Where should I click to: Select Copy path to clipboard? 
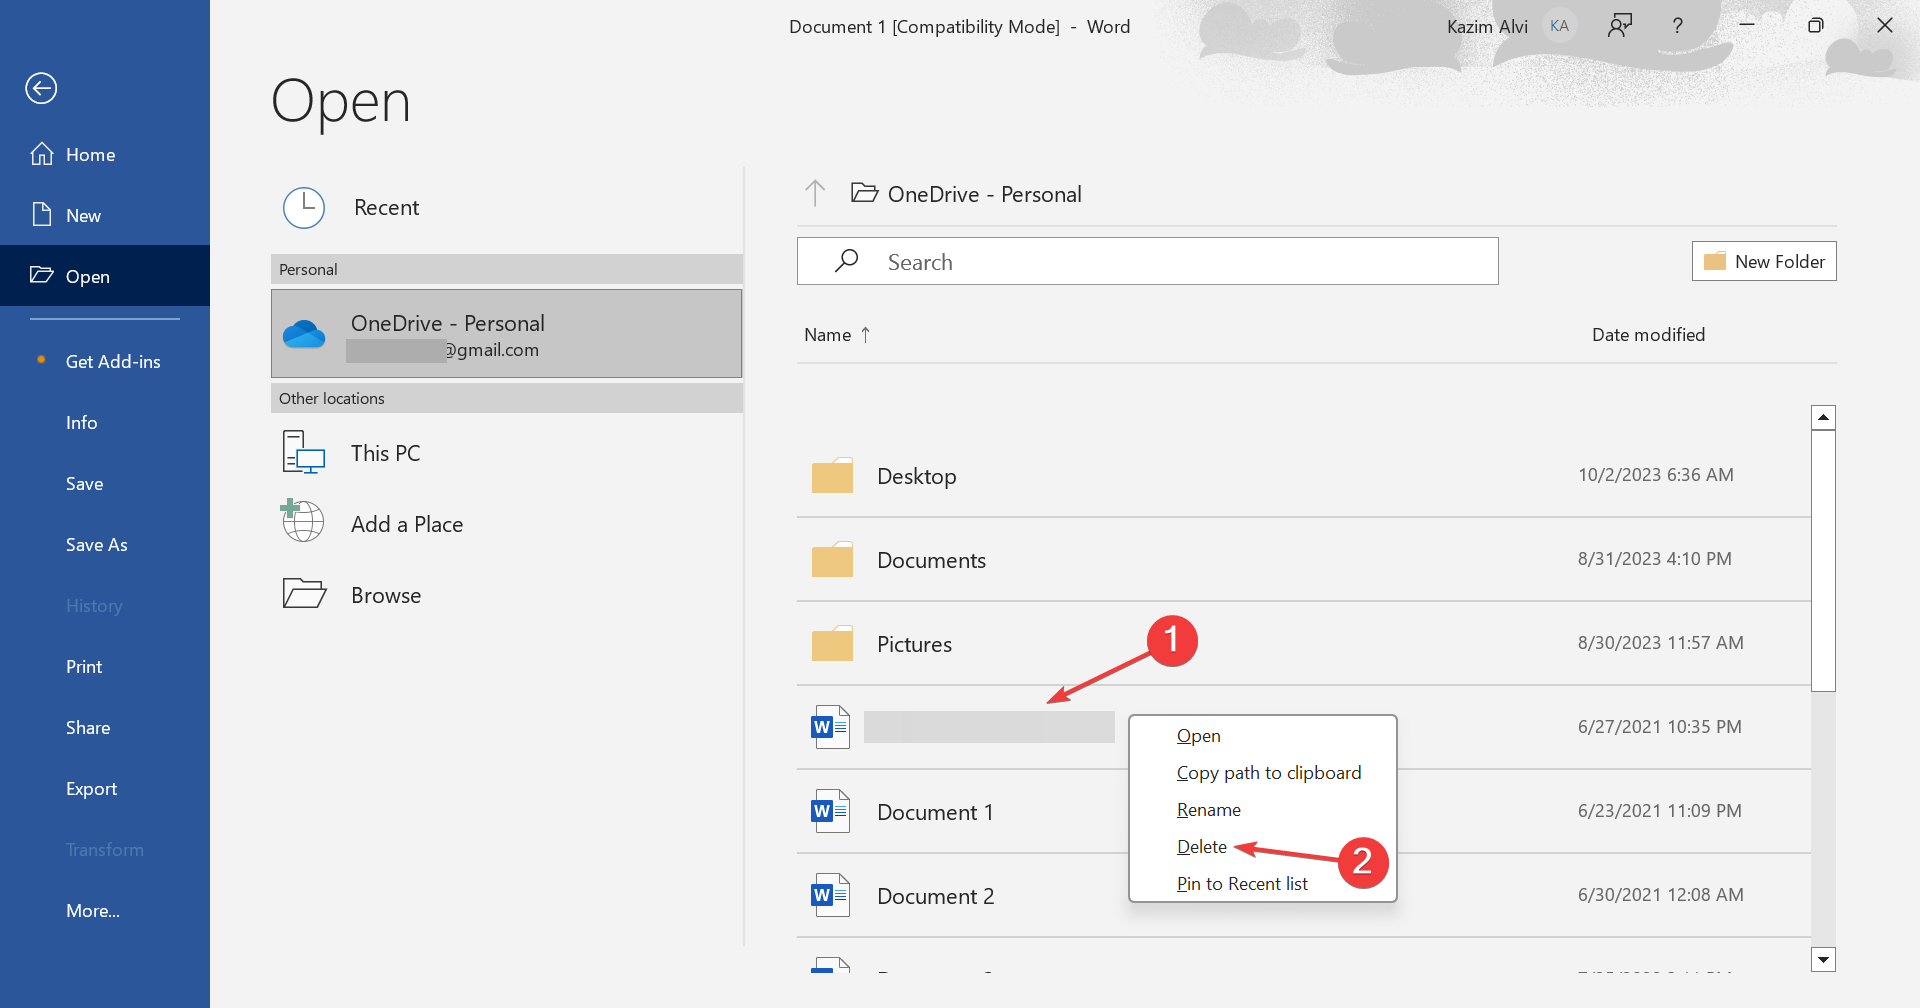(x=1269, y=773)
